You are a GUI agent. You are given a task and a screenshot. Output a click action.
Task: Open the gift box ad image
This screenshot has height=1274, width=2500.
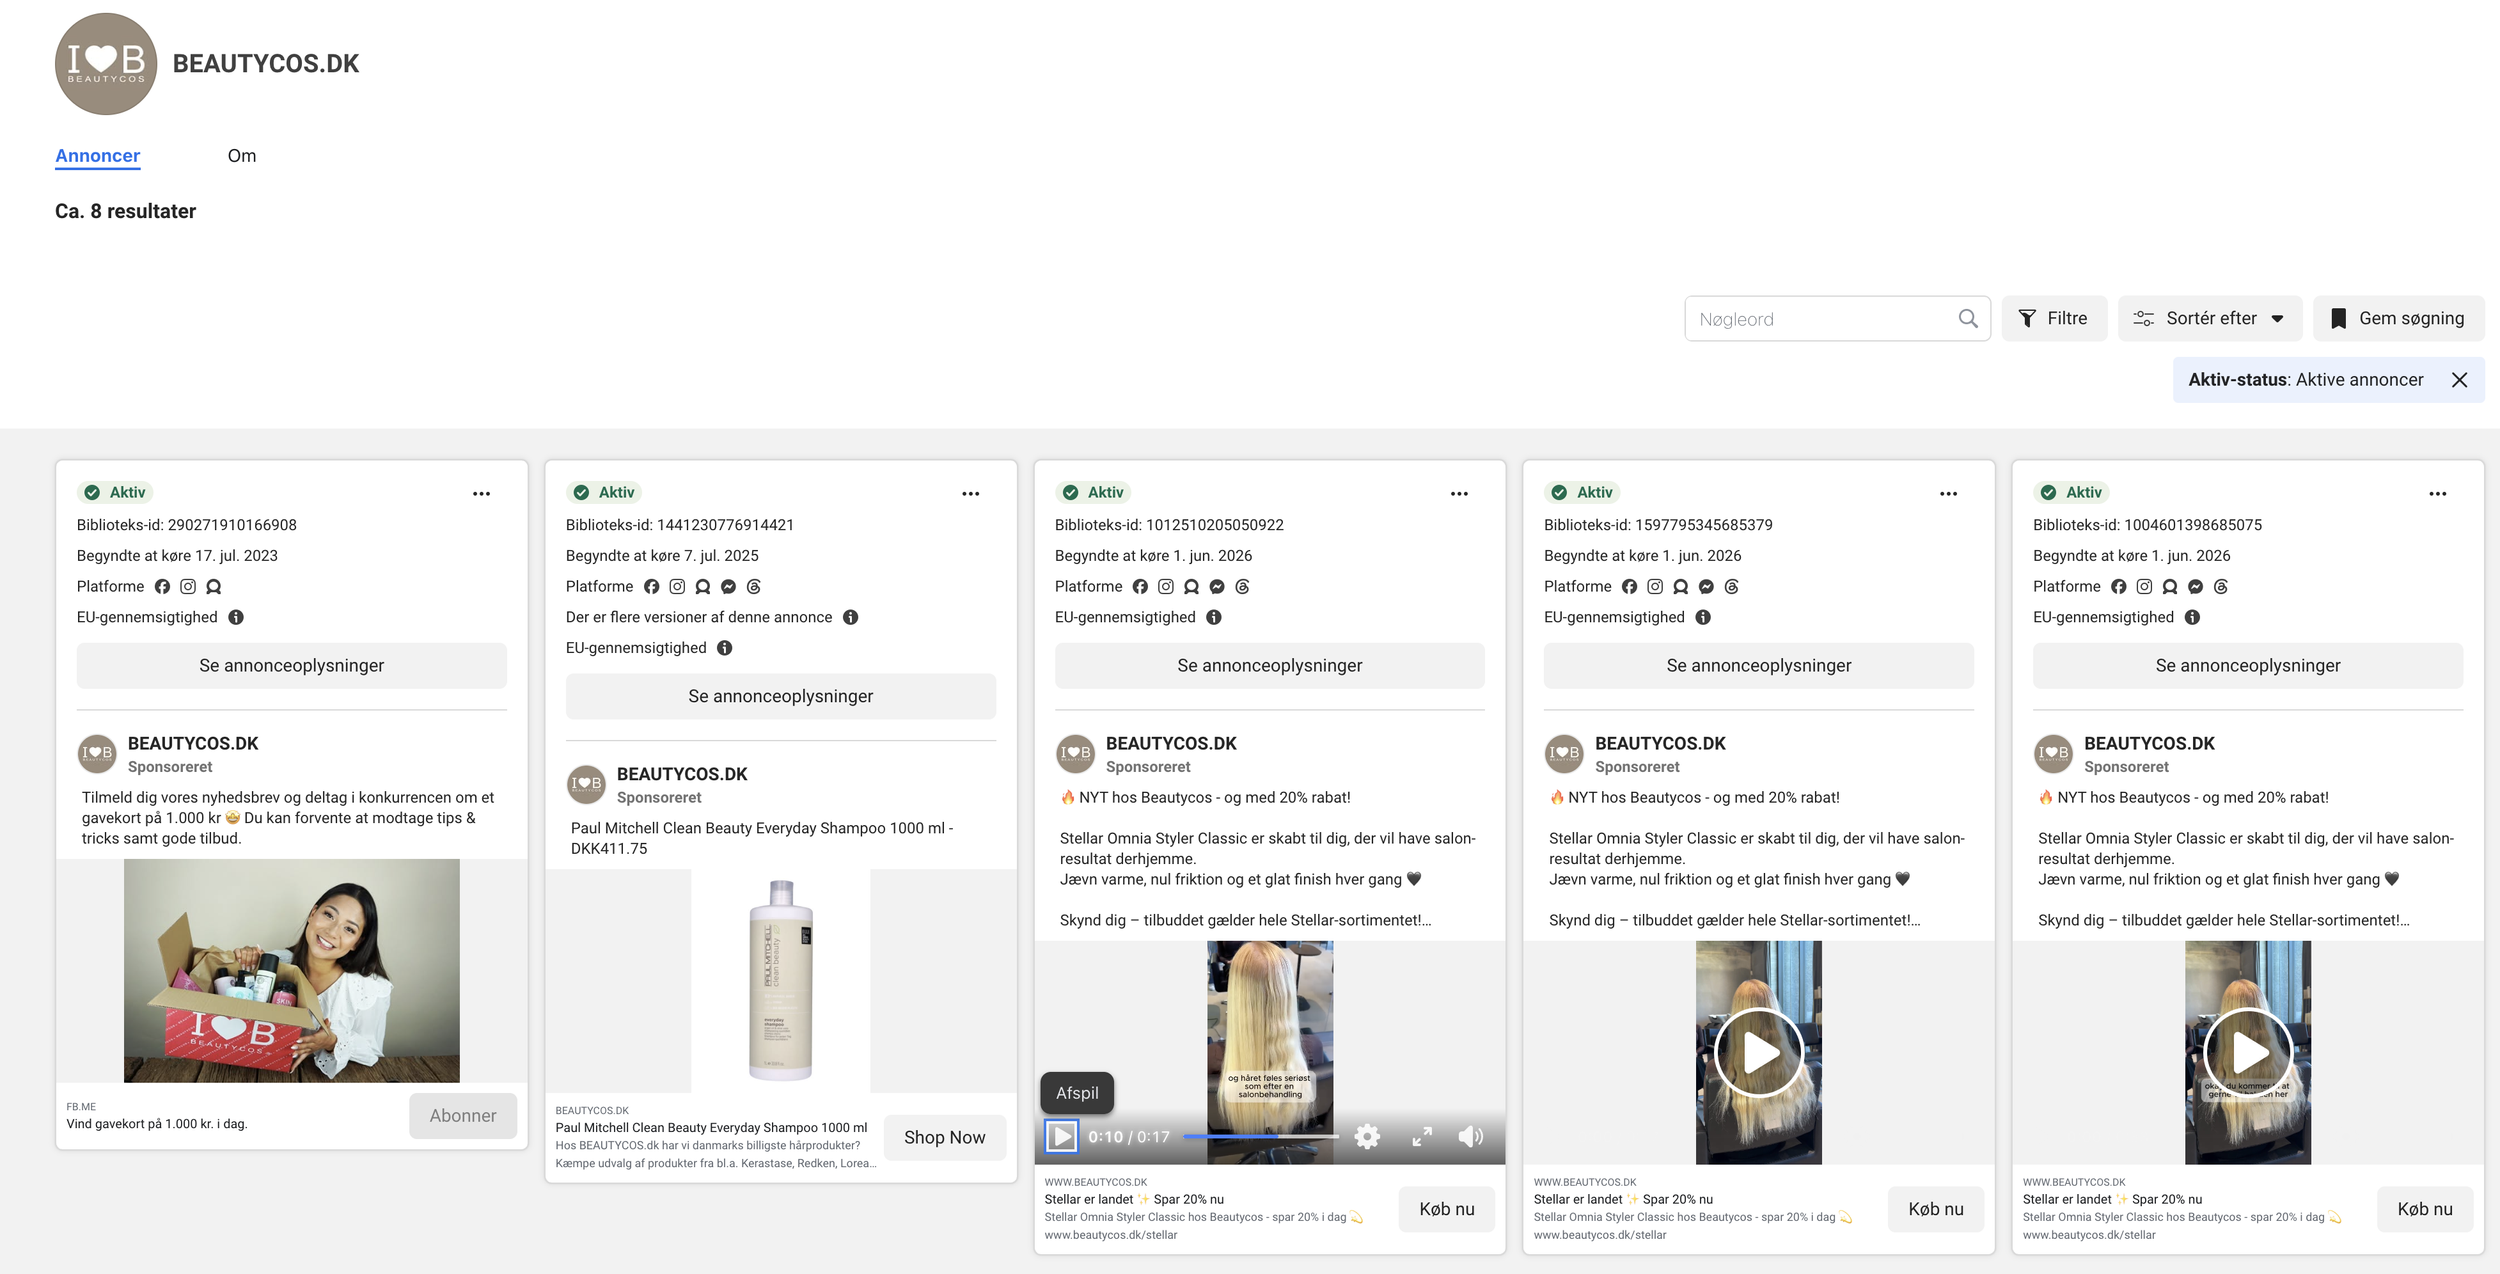[x=292, y=971]
